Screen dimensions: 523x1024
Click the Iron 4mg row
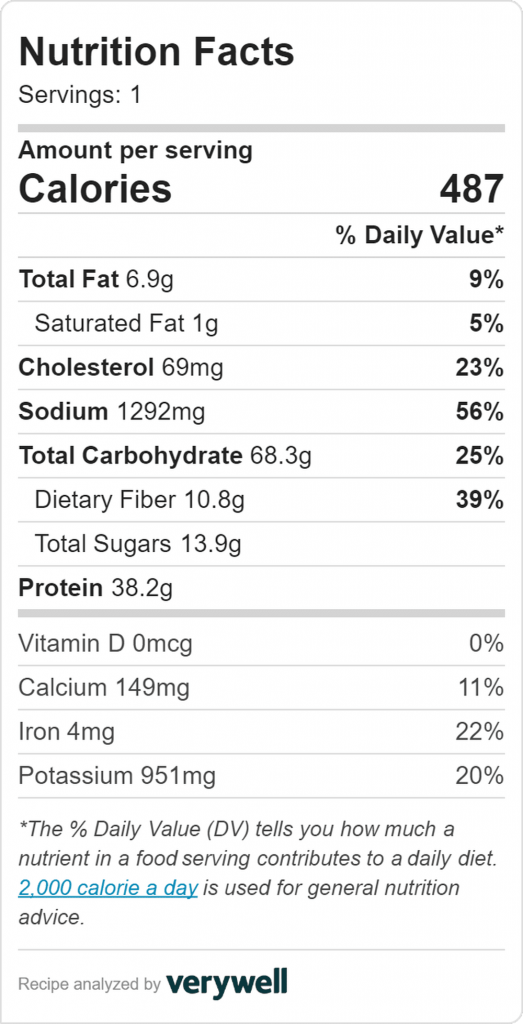(261, 732)
